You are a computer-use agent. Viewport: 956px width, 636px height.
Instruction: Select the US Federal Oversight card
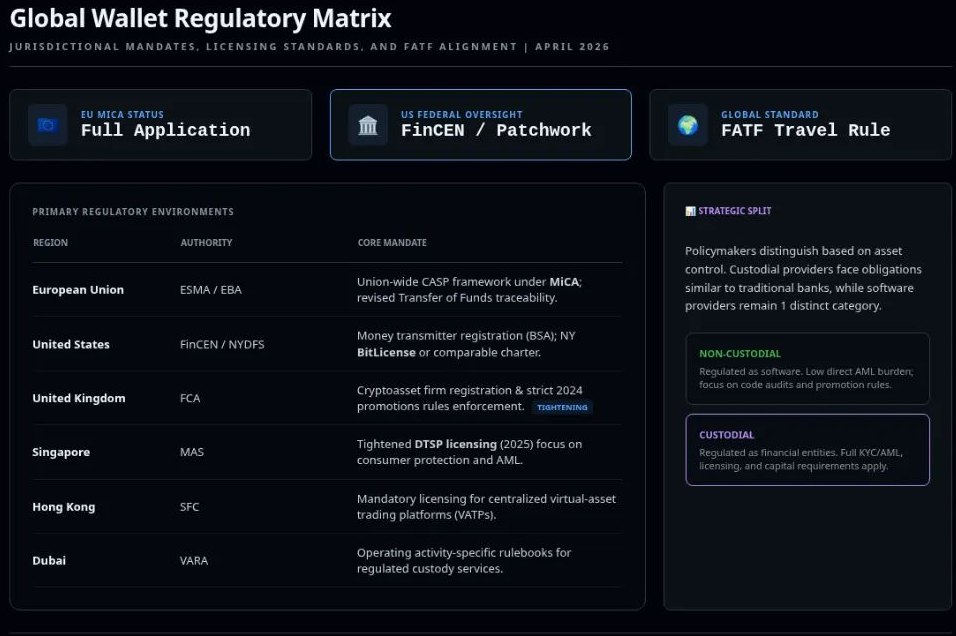pyautogui.click(x=481, y=125)
